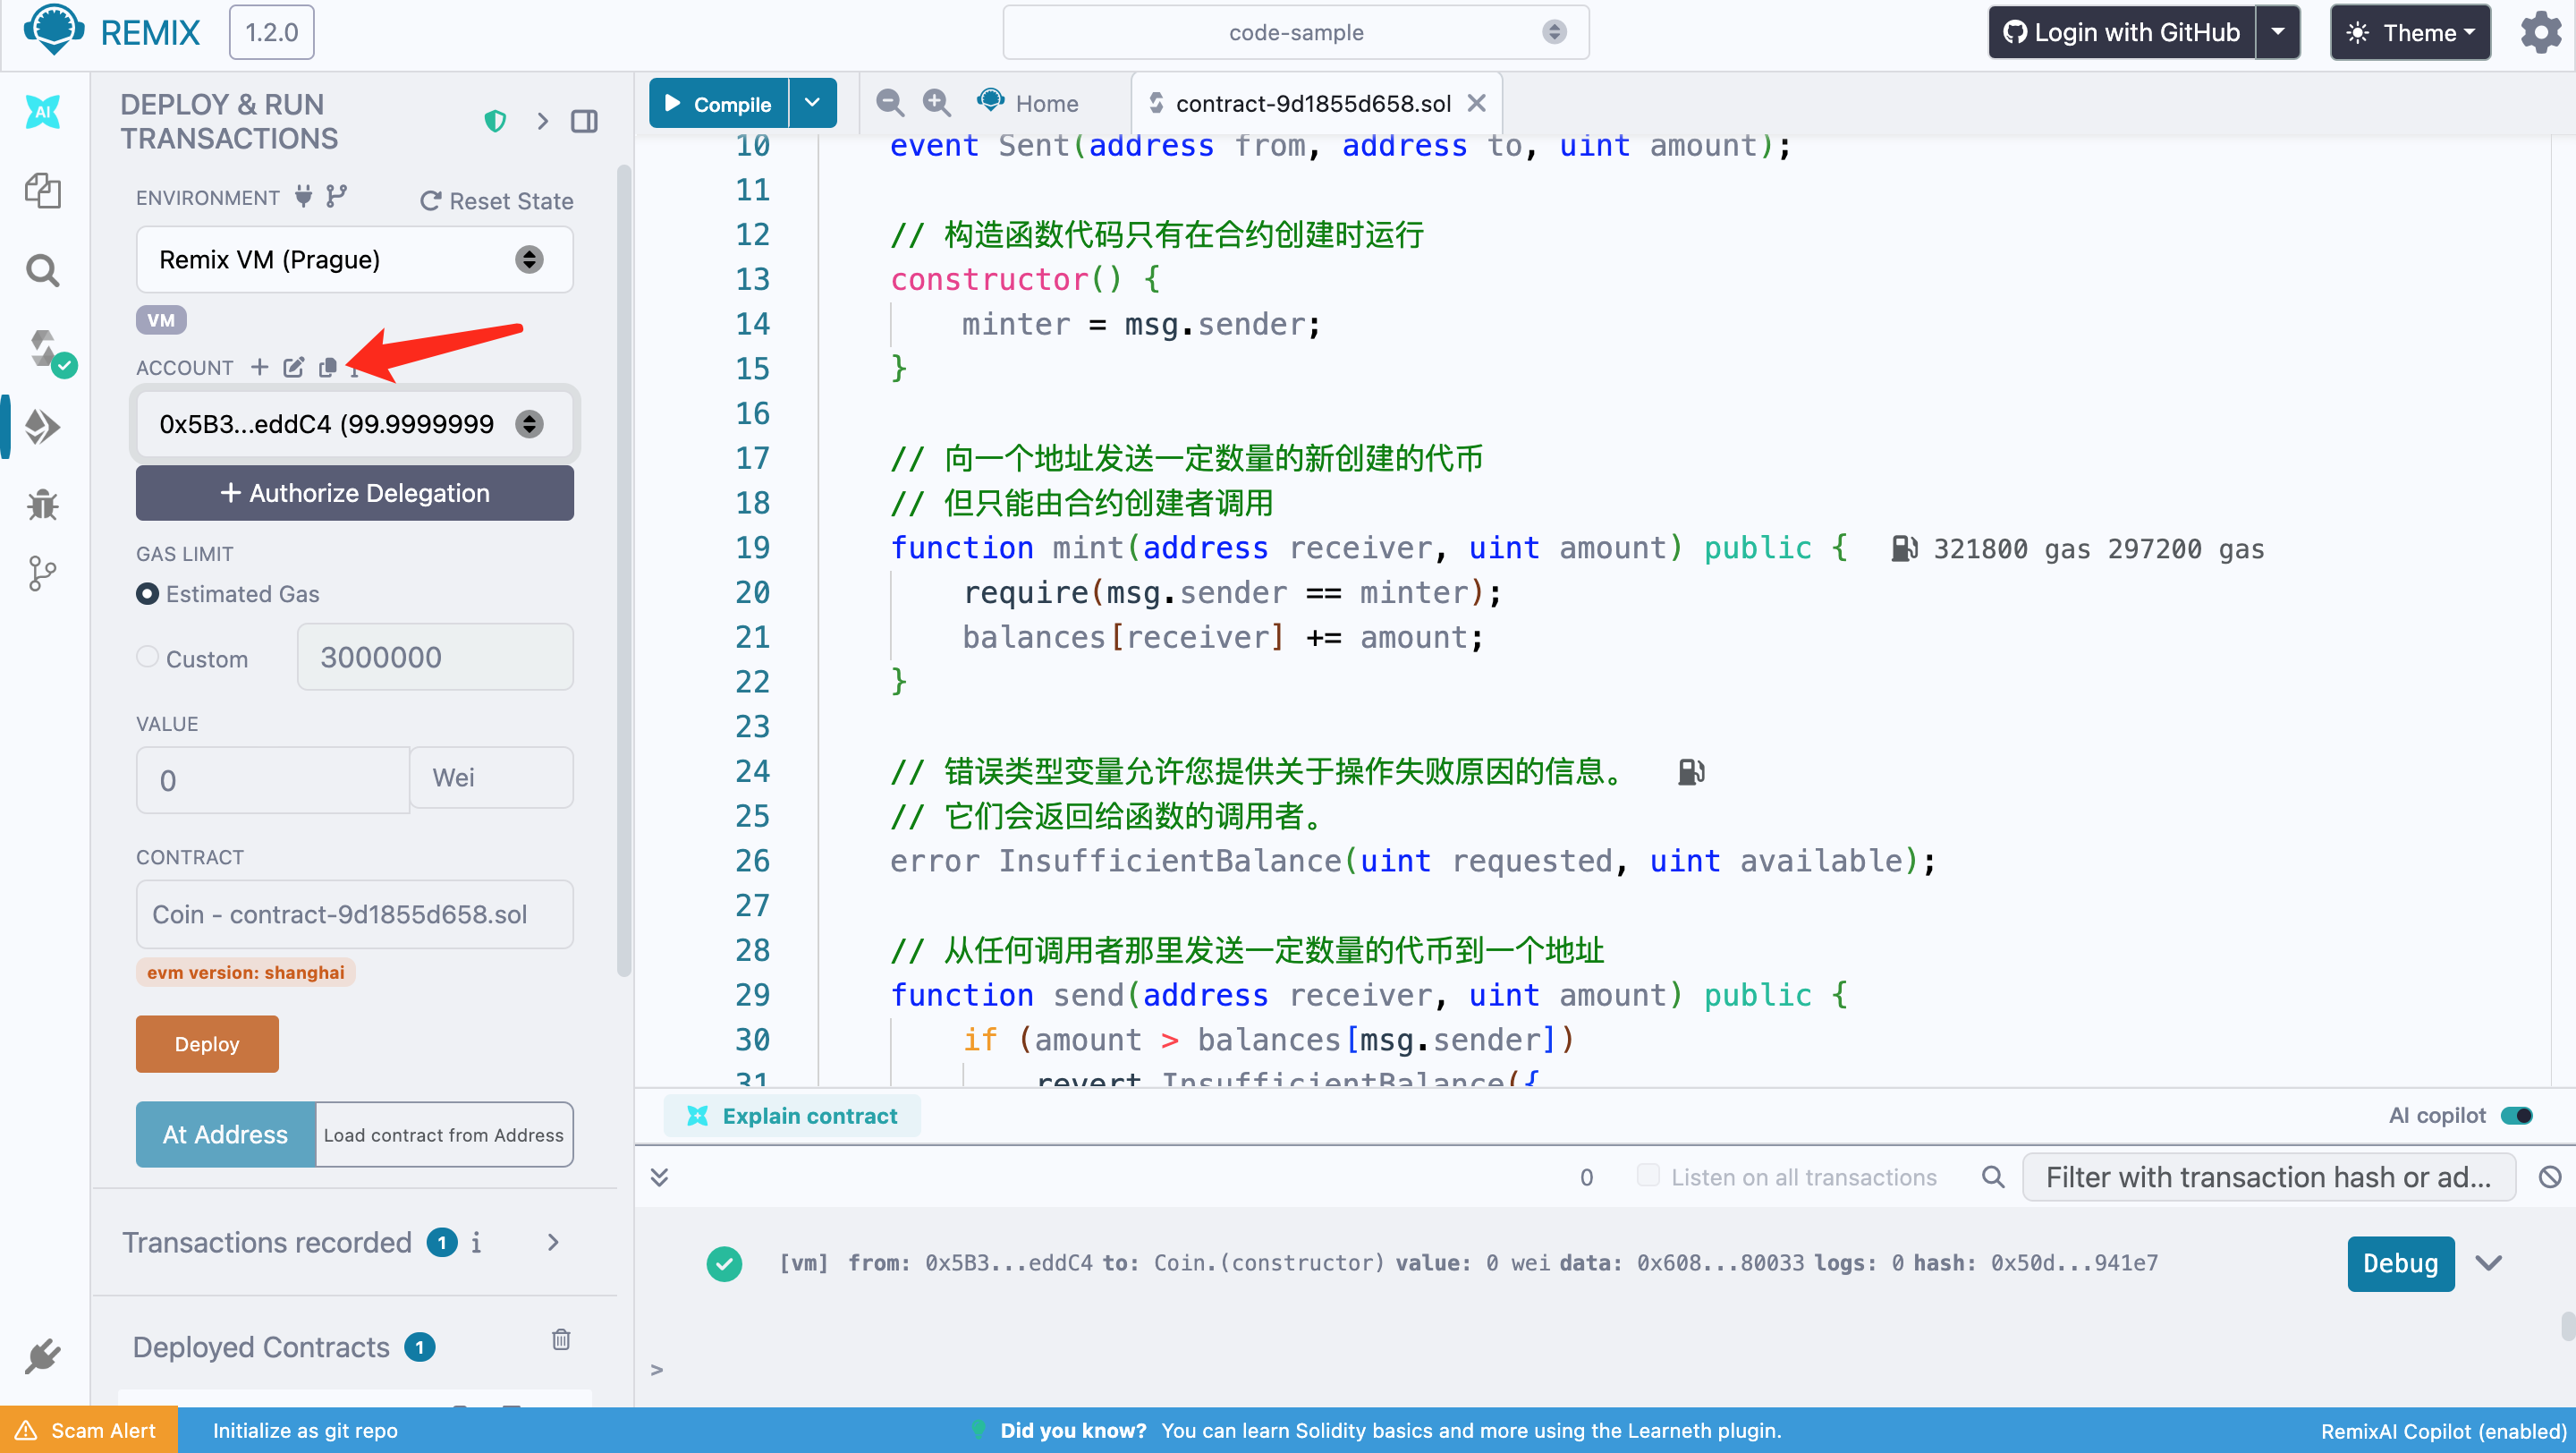Open the Git source control icon
The image size is (2576, 1453).
point(42,573)
